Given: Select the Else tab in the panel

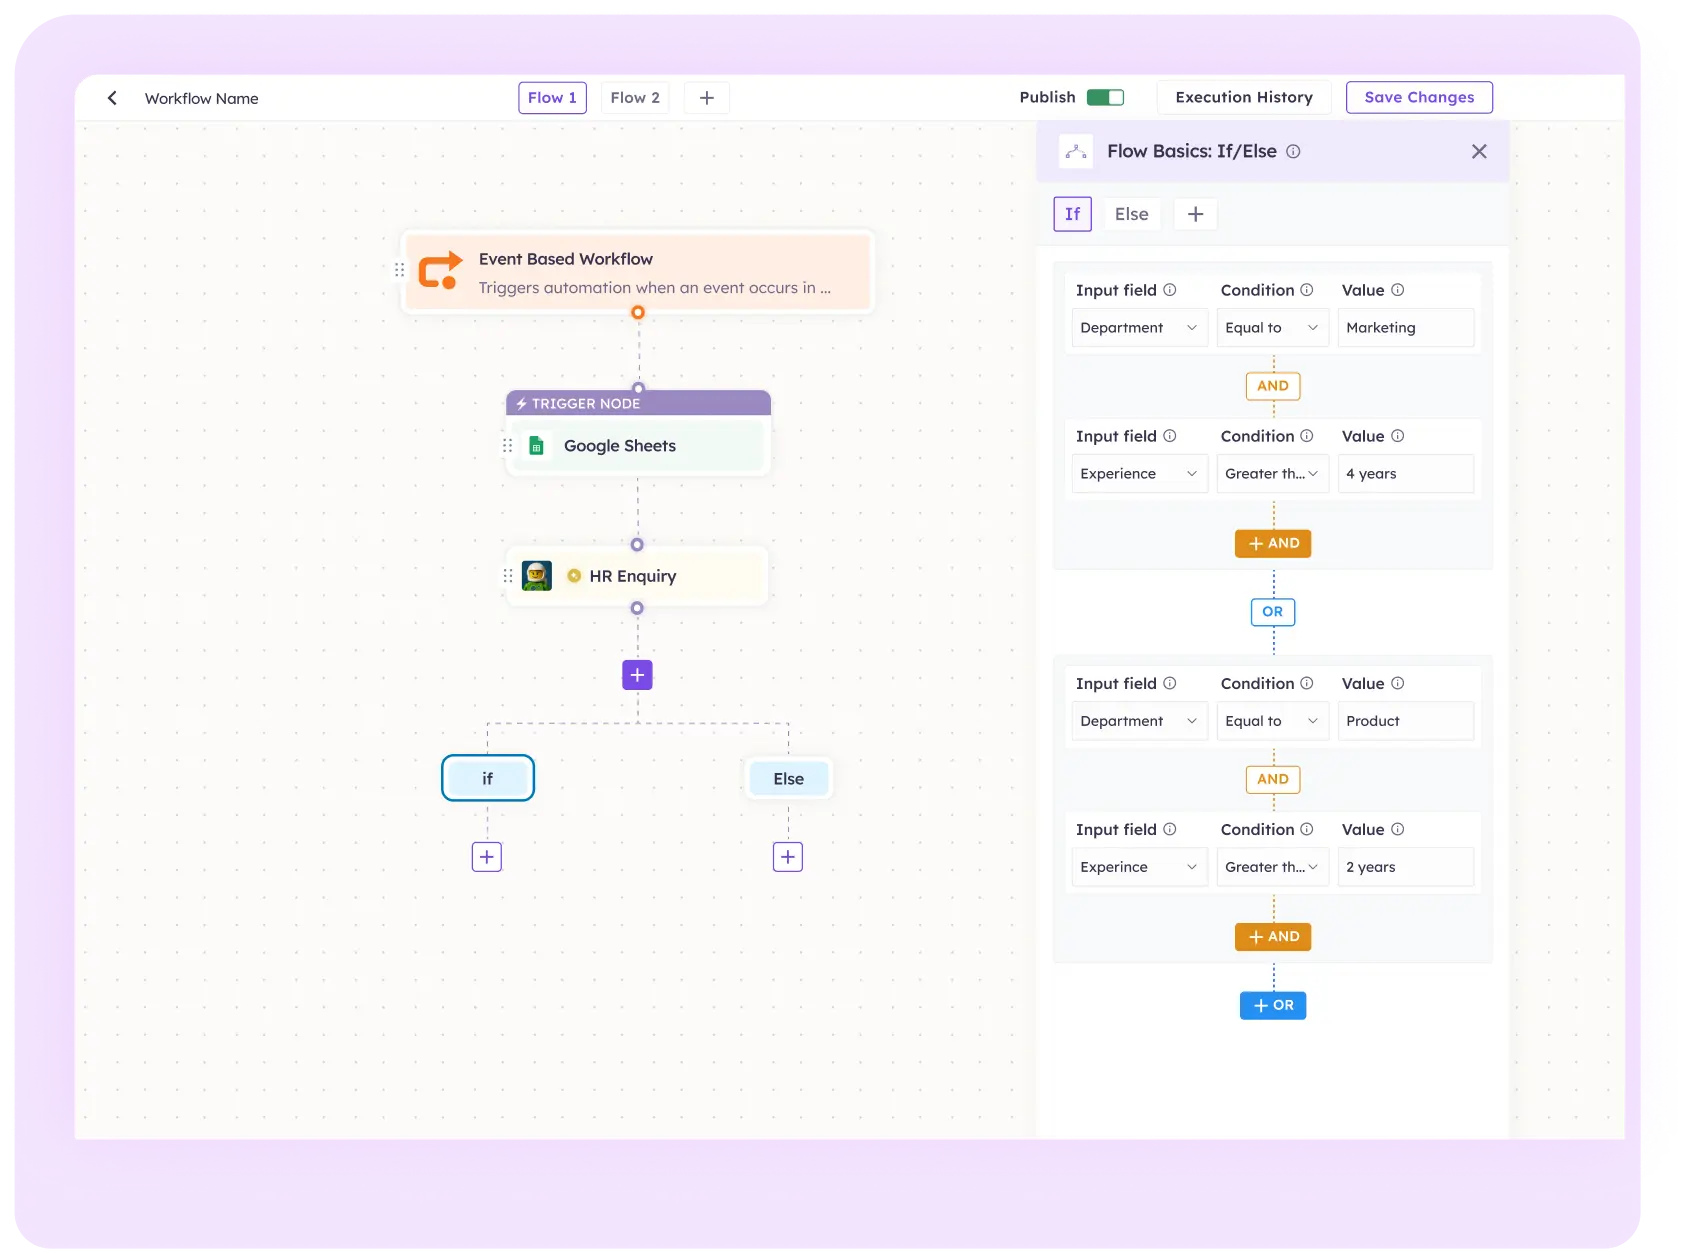Looking at the screenshot, I should pyautogui.click(x=1132, y=214).
